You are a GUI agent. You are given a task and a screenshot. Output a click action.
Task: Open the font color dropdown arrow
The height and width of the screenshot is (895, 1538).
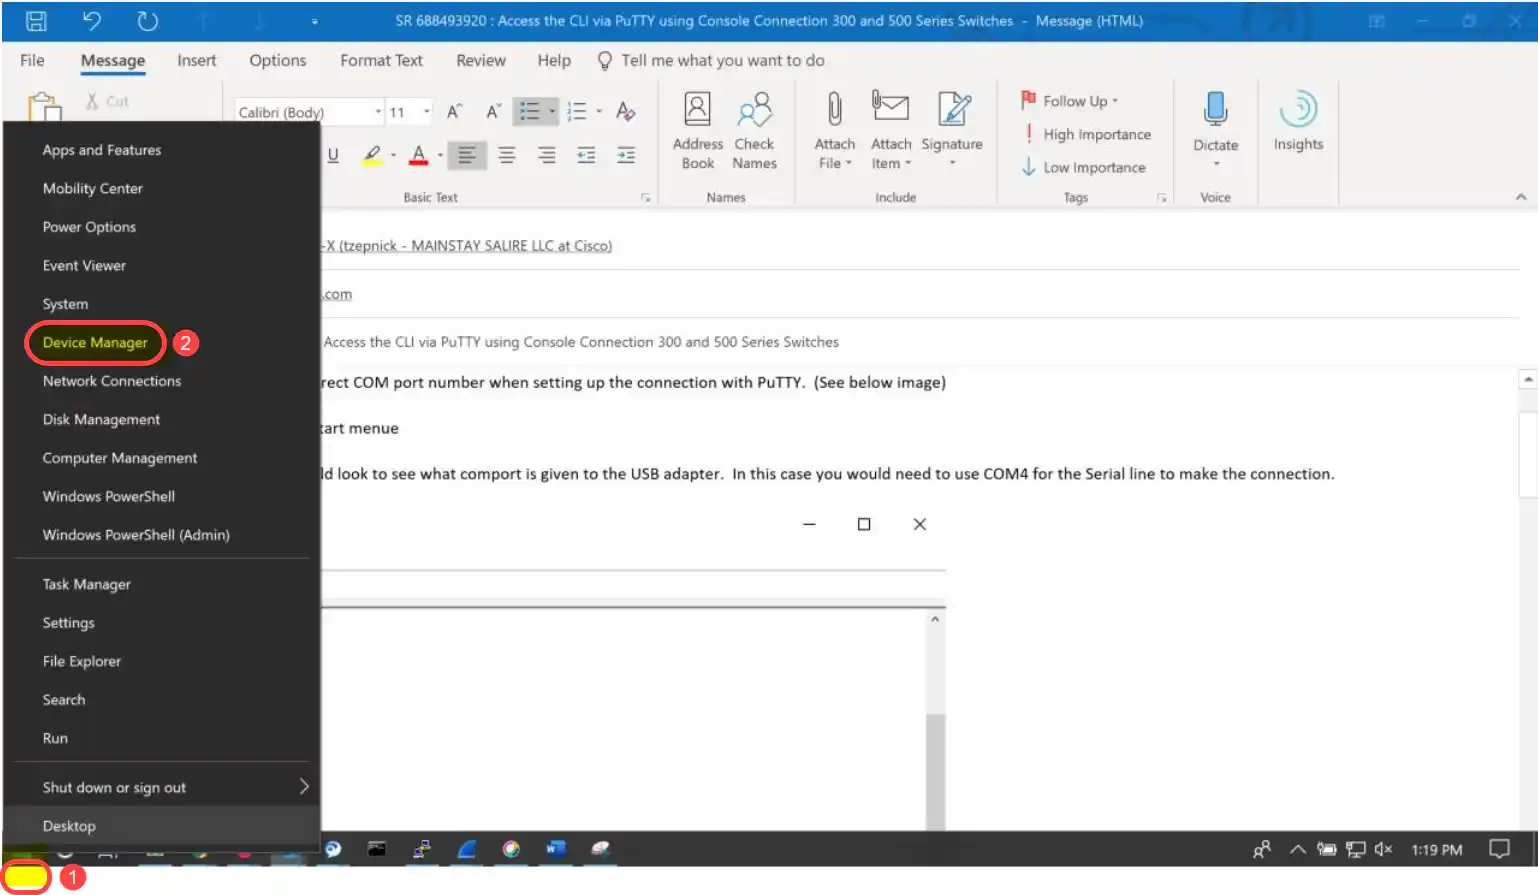click(439, 155)
